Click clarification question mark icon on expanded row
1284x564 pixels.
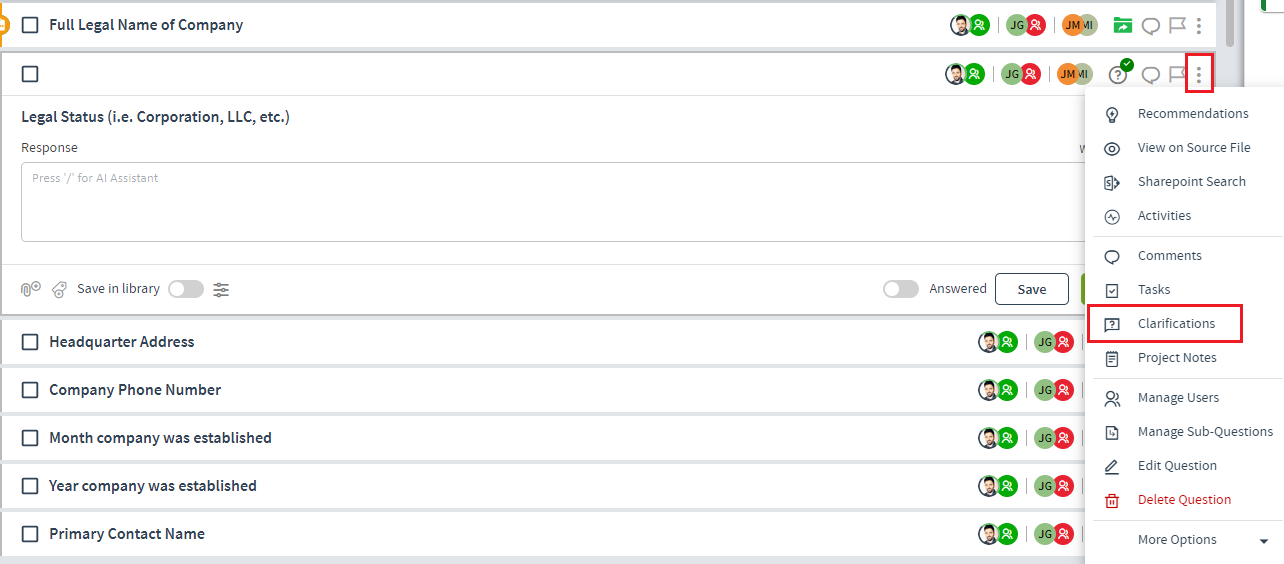(1119, 73)
